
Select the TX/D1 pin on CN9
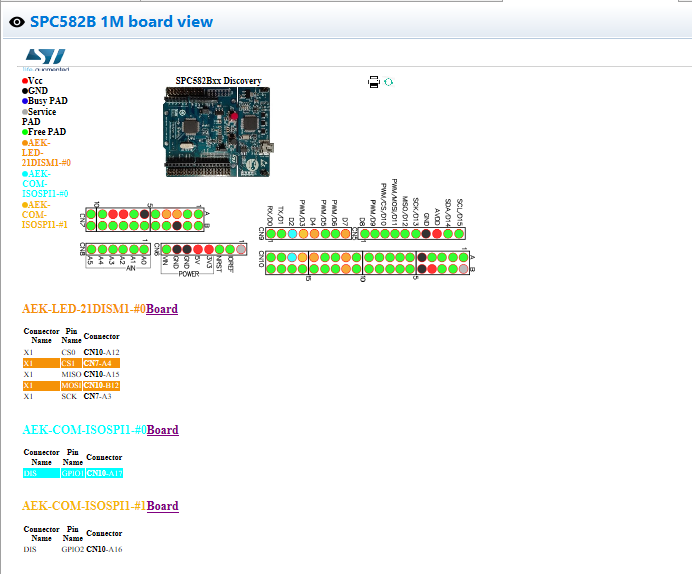point(282,233)
